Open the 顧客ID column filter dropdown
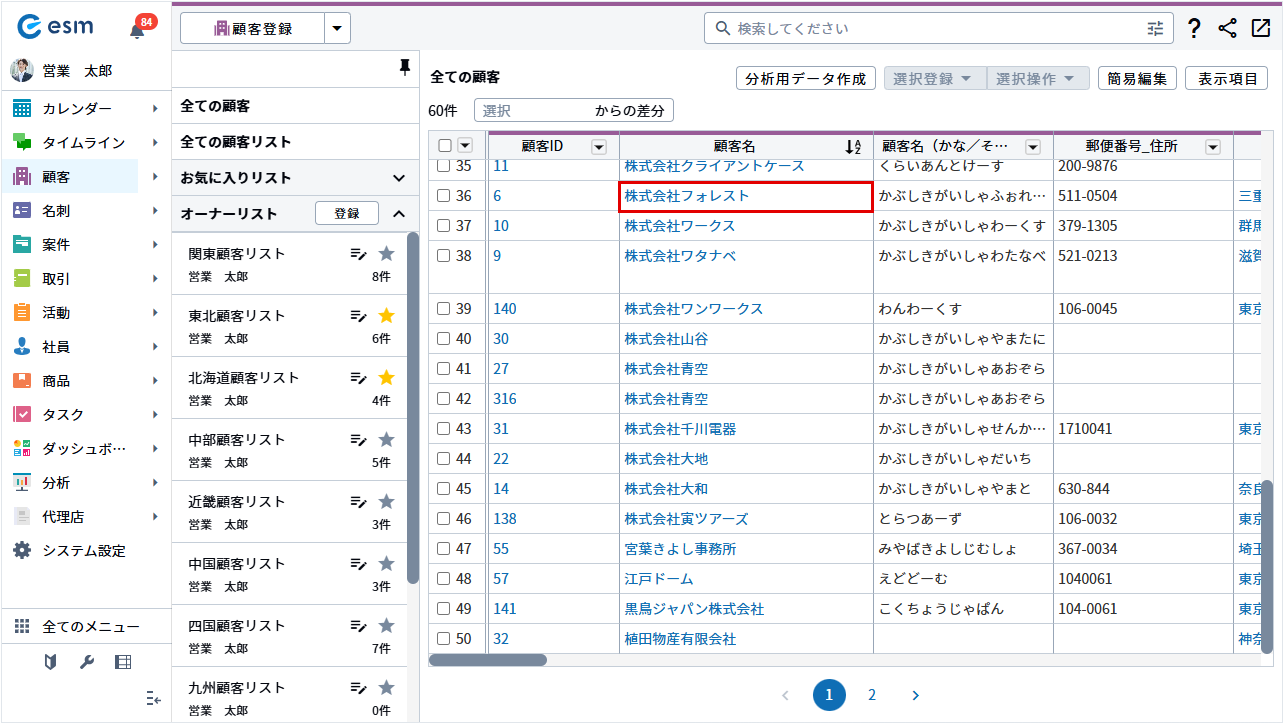This screenshot has height=724, width=1284. pyautogui.click(x=599, y=147)
